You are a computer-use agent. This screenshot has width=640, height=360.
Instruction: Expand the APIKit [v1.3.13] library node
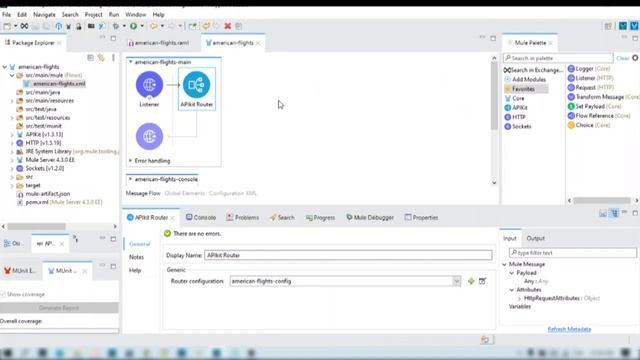[12, 135]
